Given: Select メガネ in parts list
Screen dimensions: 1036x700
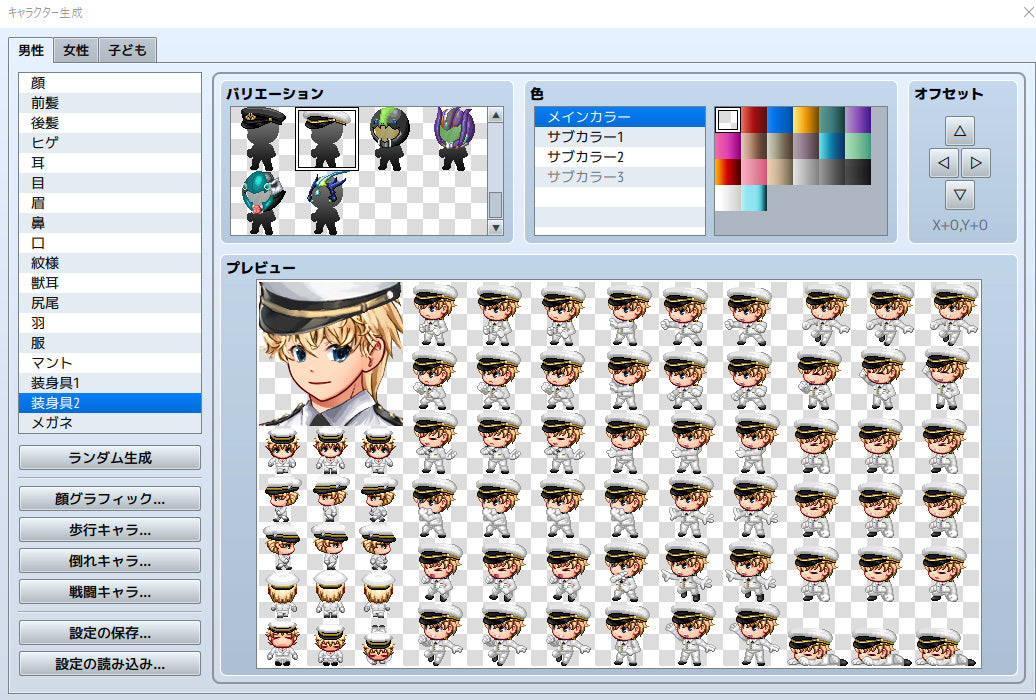Looking at the screenshot, I should pyautogui.click(x=110, y=422).
